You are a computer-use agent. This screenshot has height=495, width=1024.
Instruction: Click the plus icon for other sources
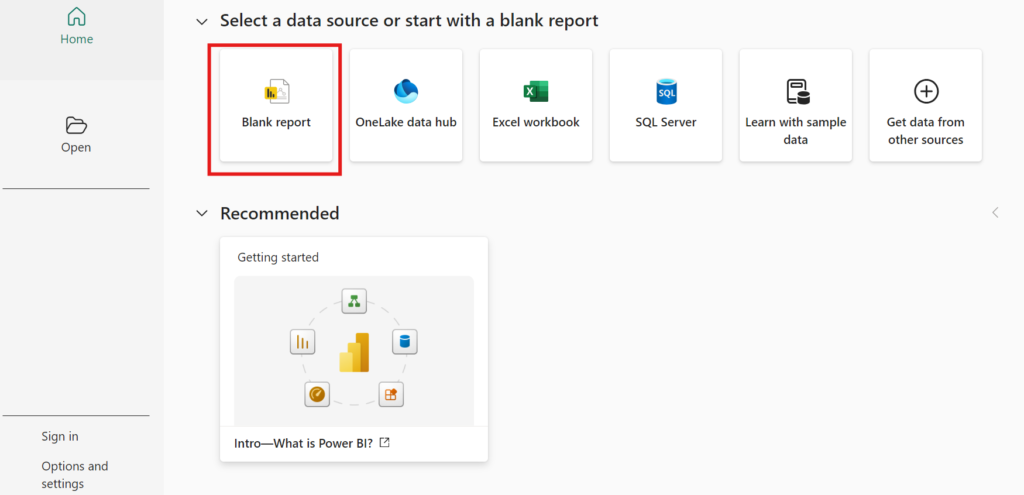[x=926, y=91]
